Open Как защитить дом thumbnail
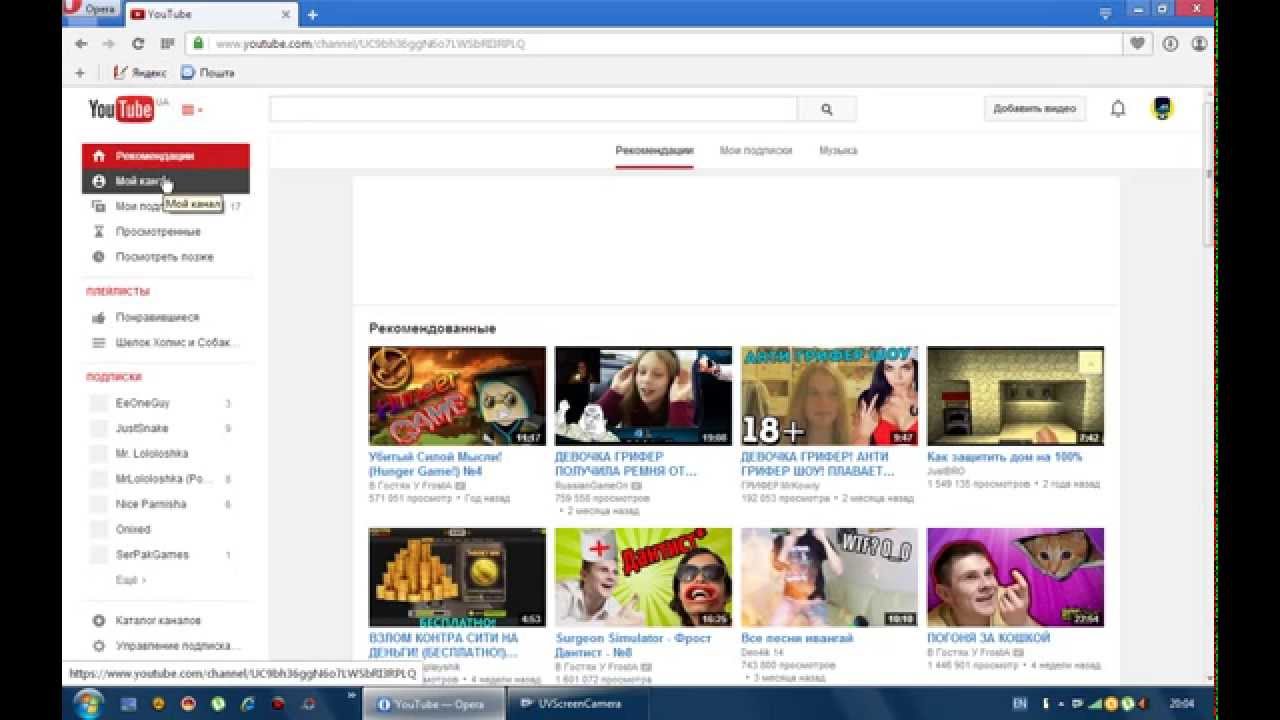The height and width of the screenshot is (720, 1280). coord(1015,396)
